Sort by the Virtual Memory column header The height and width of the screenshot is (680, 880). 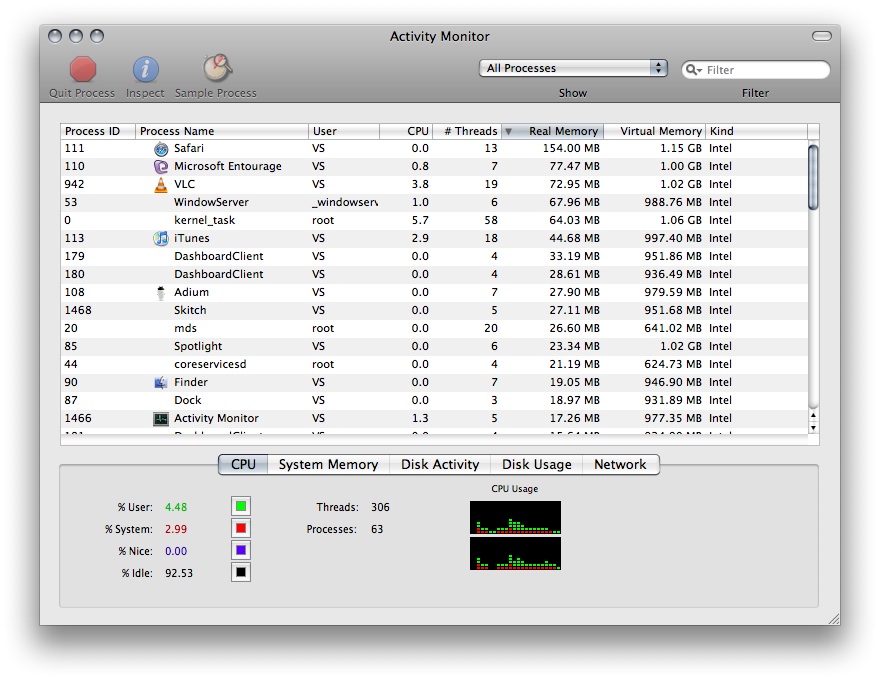coord(654,131)
